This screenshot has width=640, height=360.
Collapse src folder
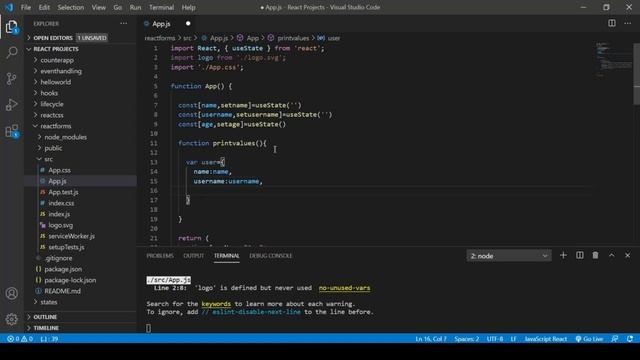point(80,159)
